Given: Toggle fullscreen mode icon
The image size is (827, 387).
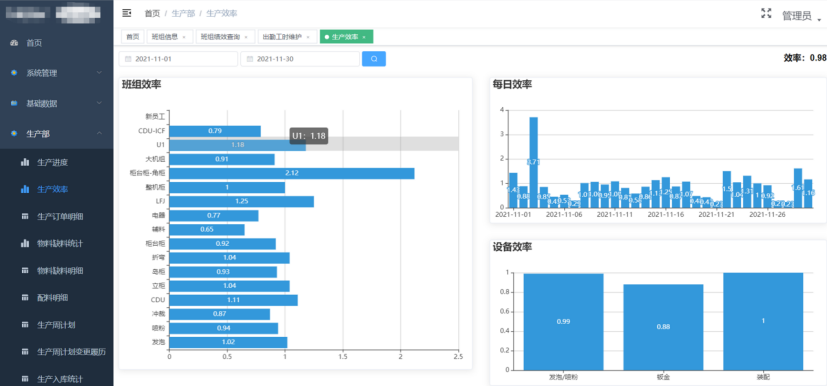Looking at the screenshot, I should (766, 14).
